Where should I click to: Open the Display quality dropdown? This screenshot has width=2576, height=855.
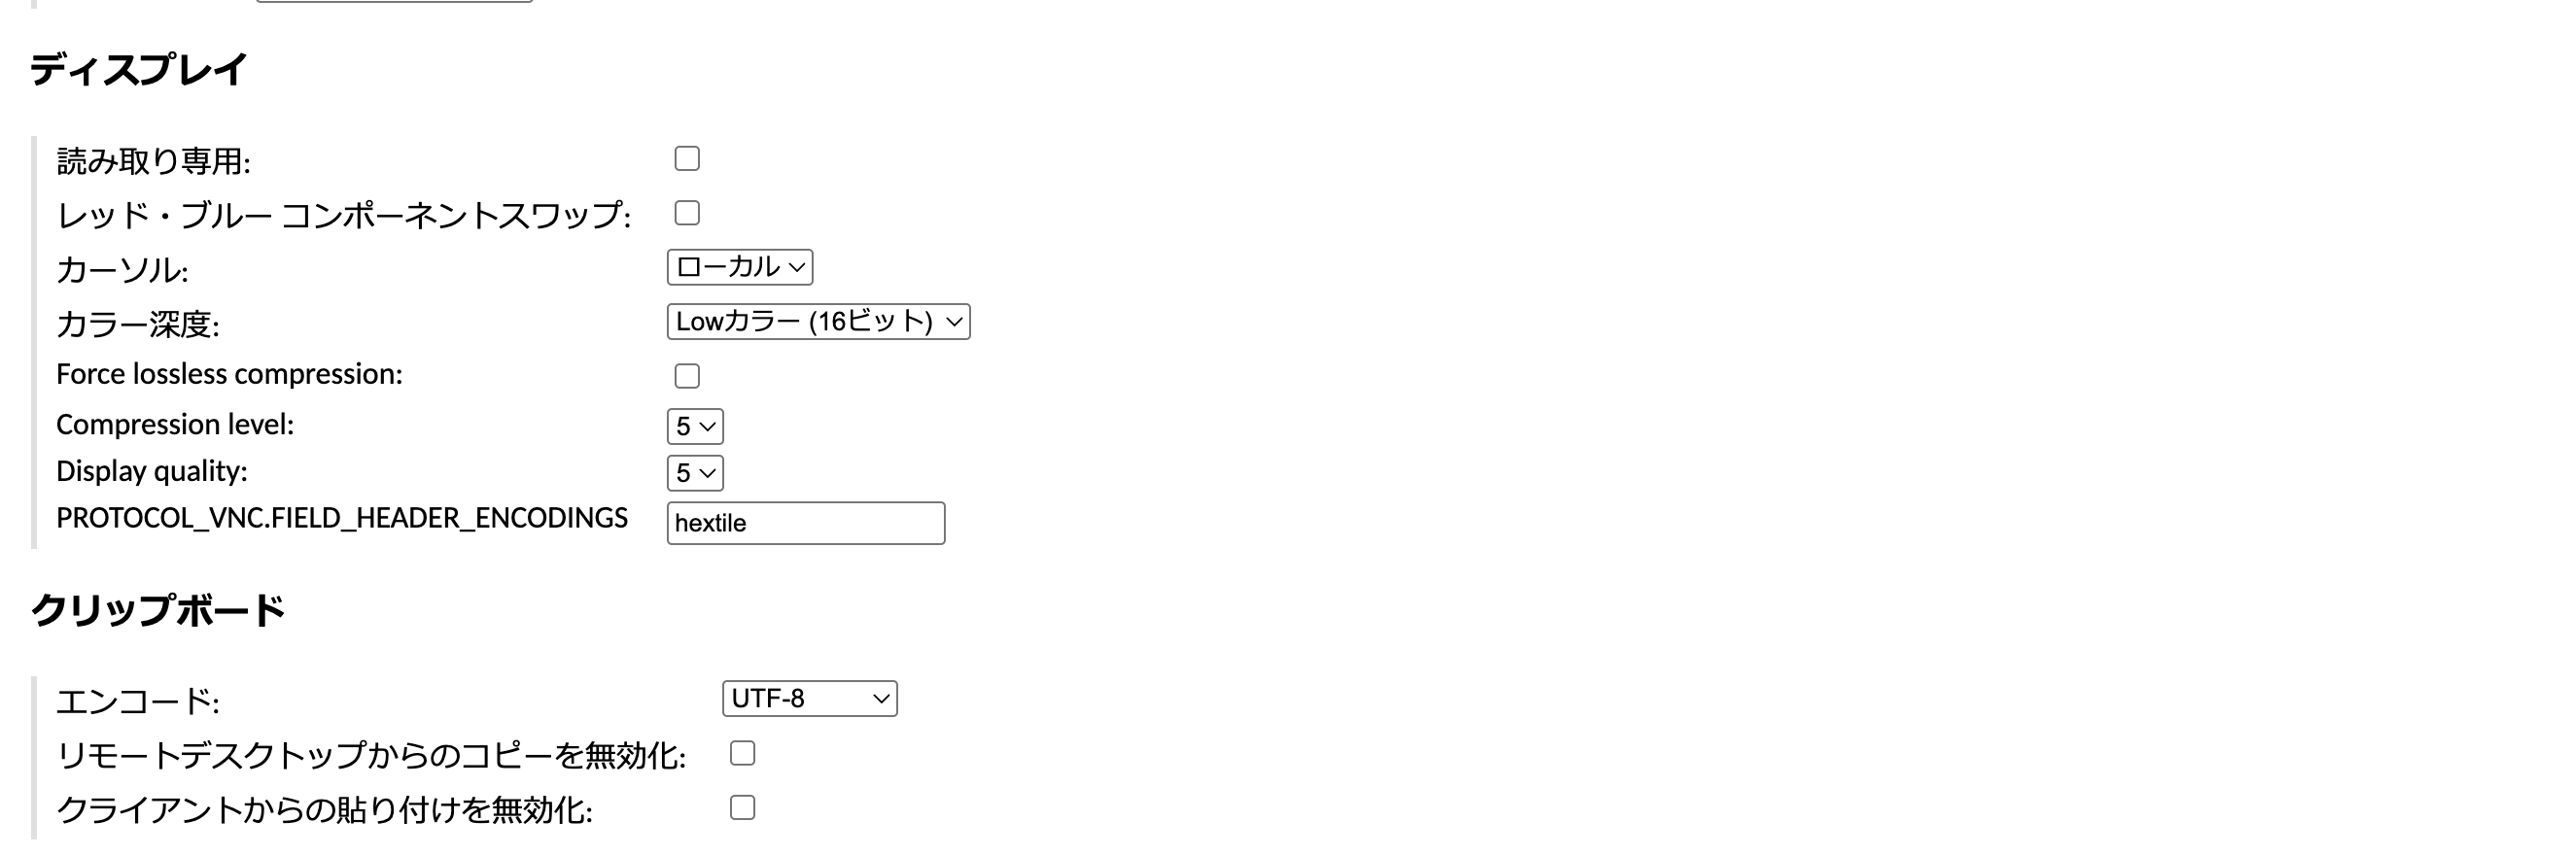[695, 473]
